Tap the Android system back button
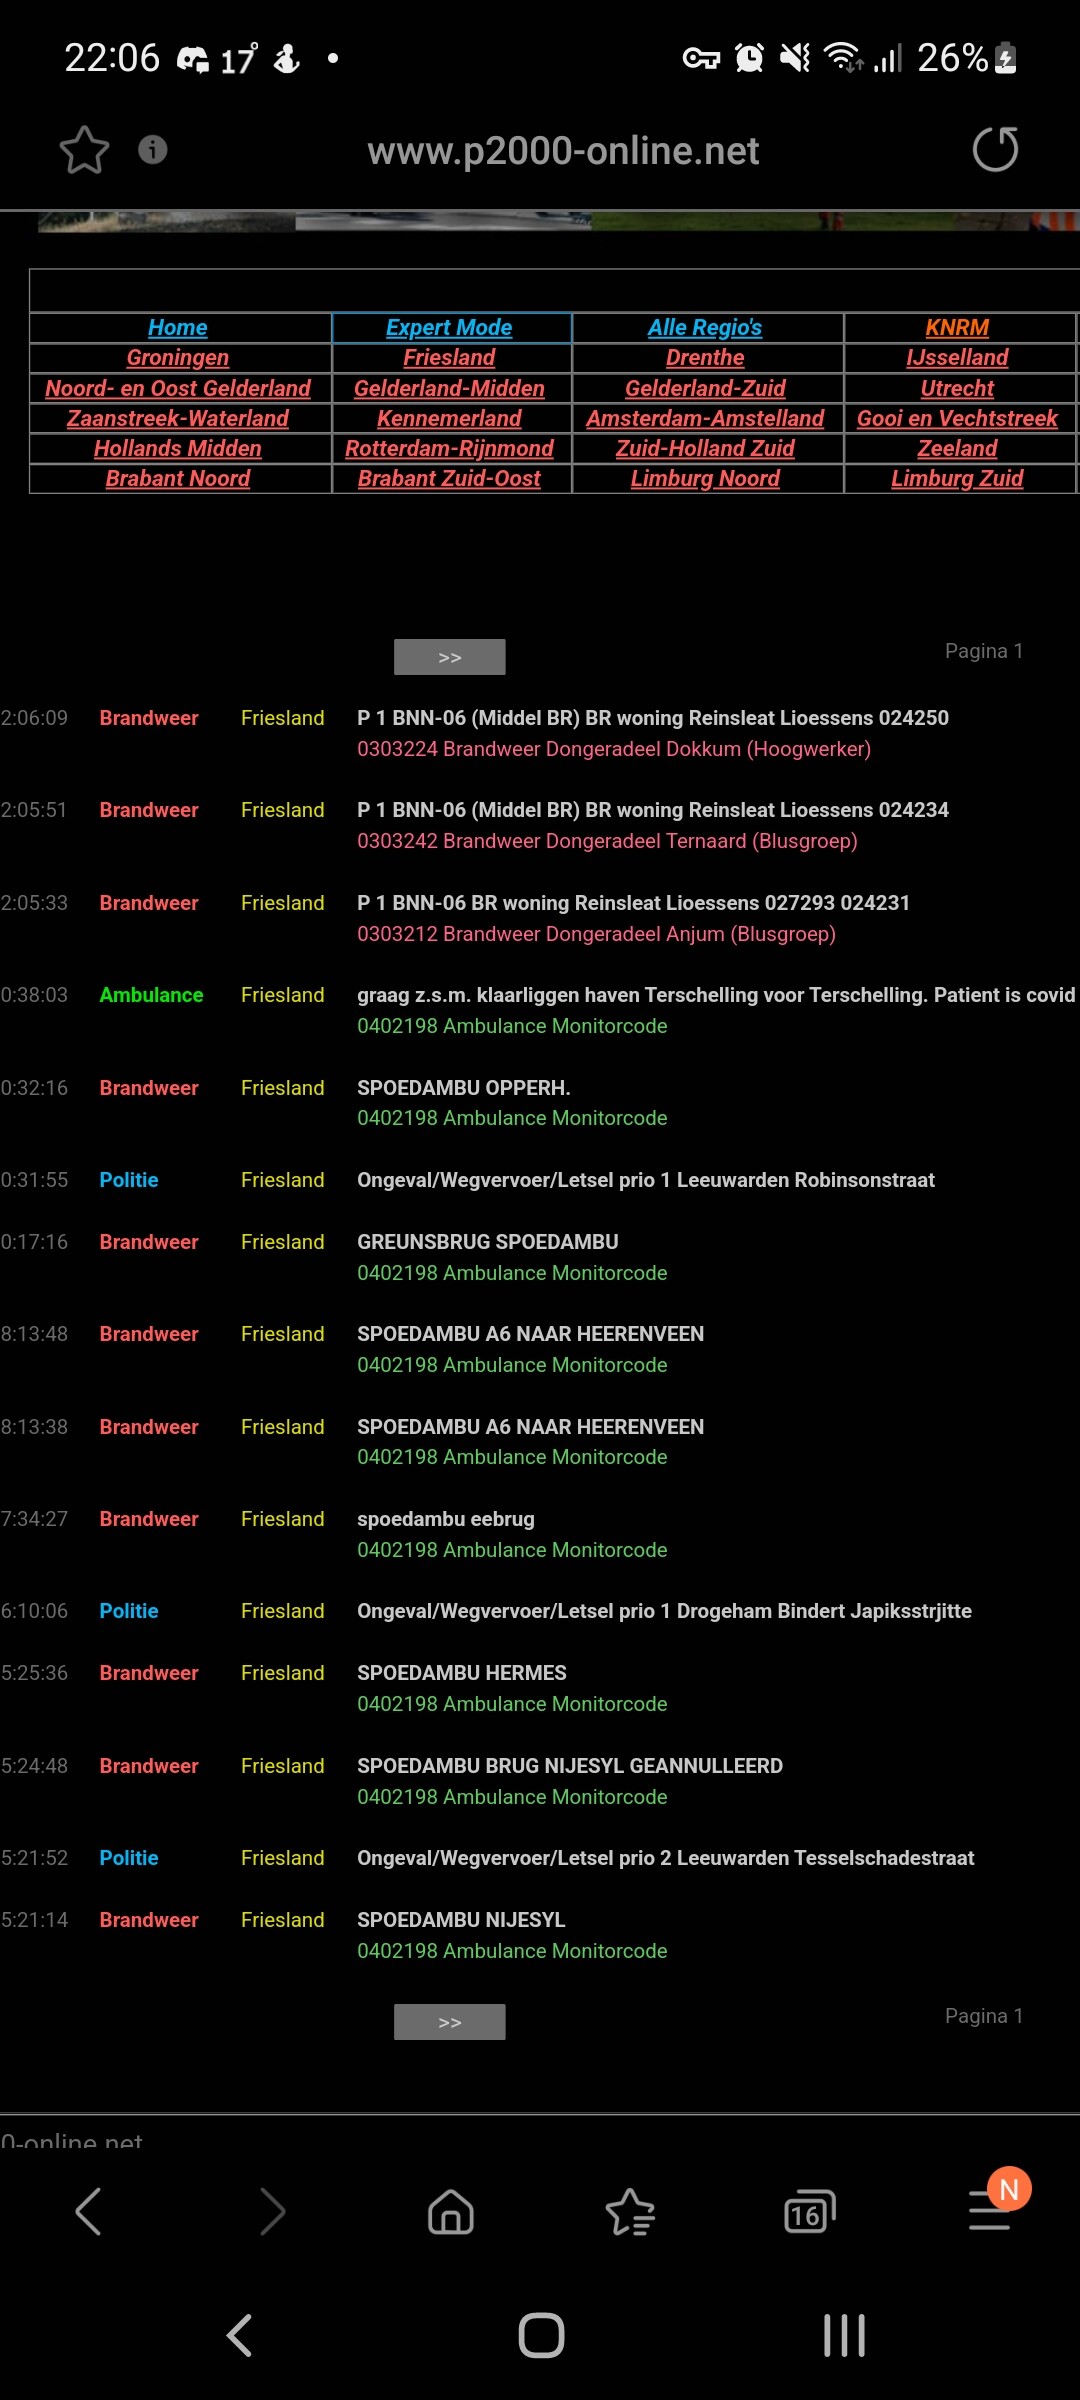1080x2400 pixels. click(239, 2336)
